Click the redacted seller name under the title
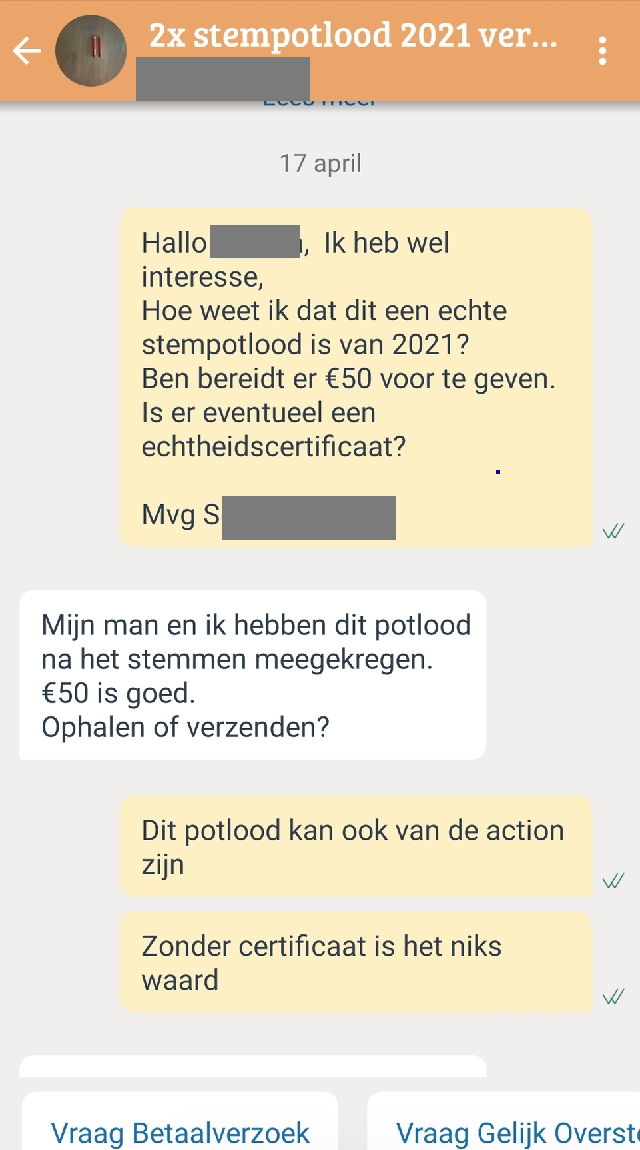Viewport: 640px width, 1150px height. point(222,80)
